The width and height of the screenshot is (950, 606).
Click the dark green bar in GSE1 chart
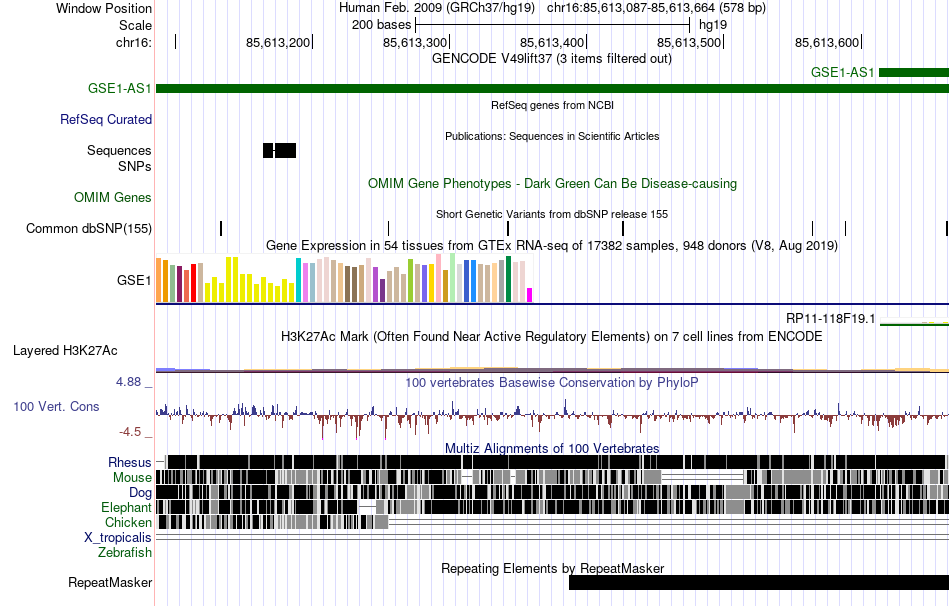pyautogui.click(x=509, y=279)
